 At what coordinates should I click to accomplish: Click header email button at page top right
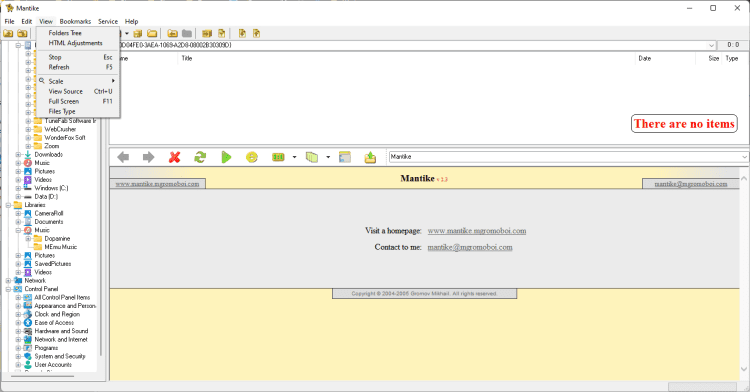click(691, 184)
